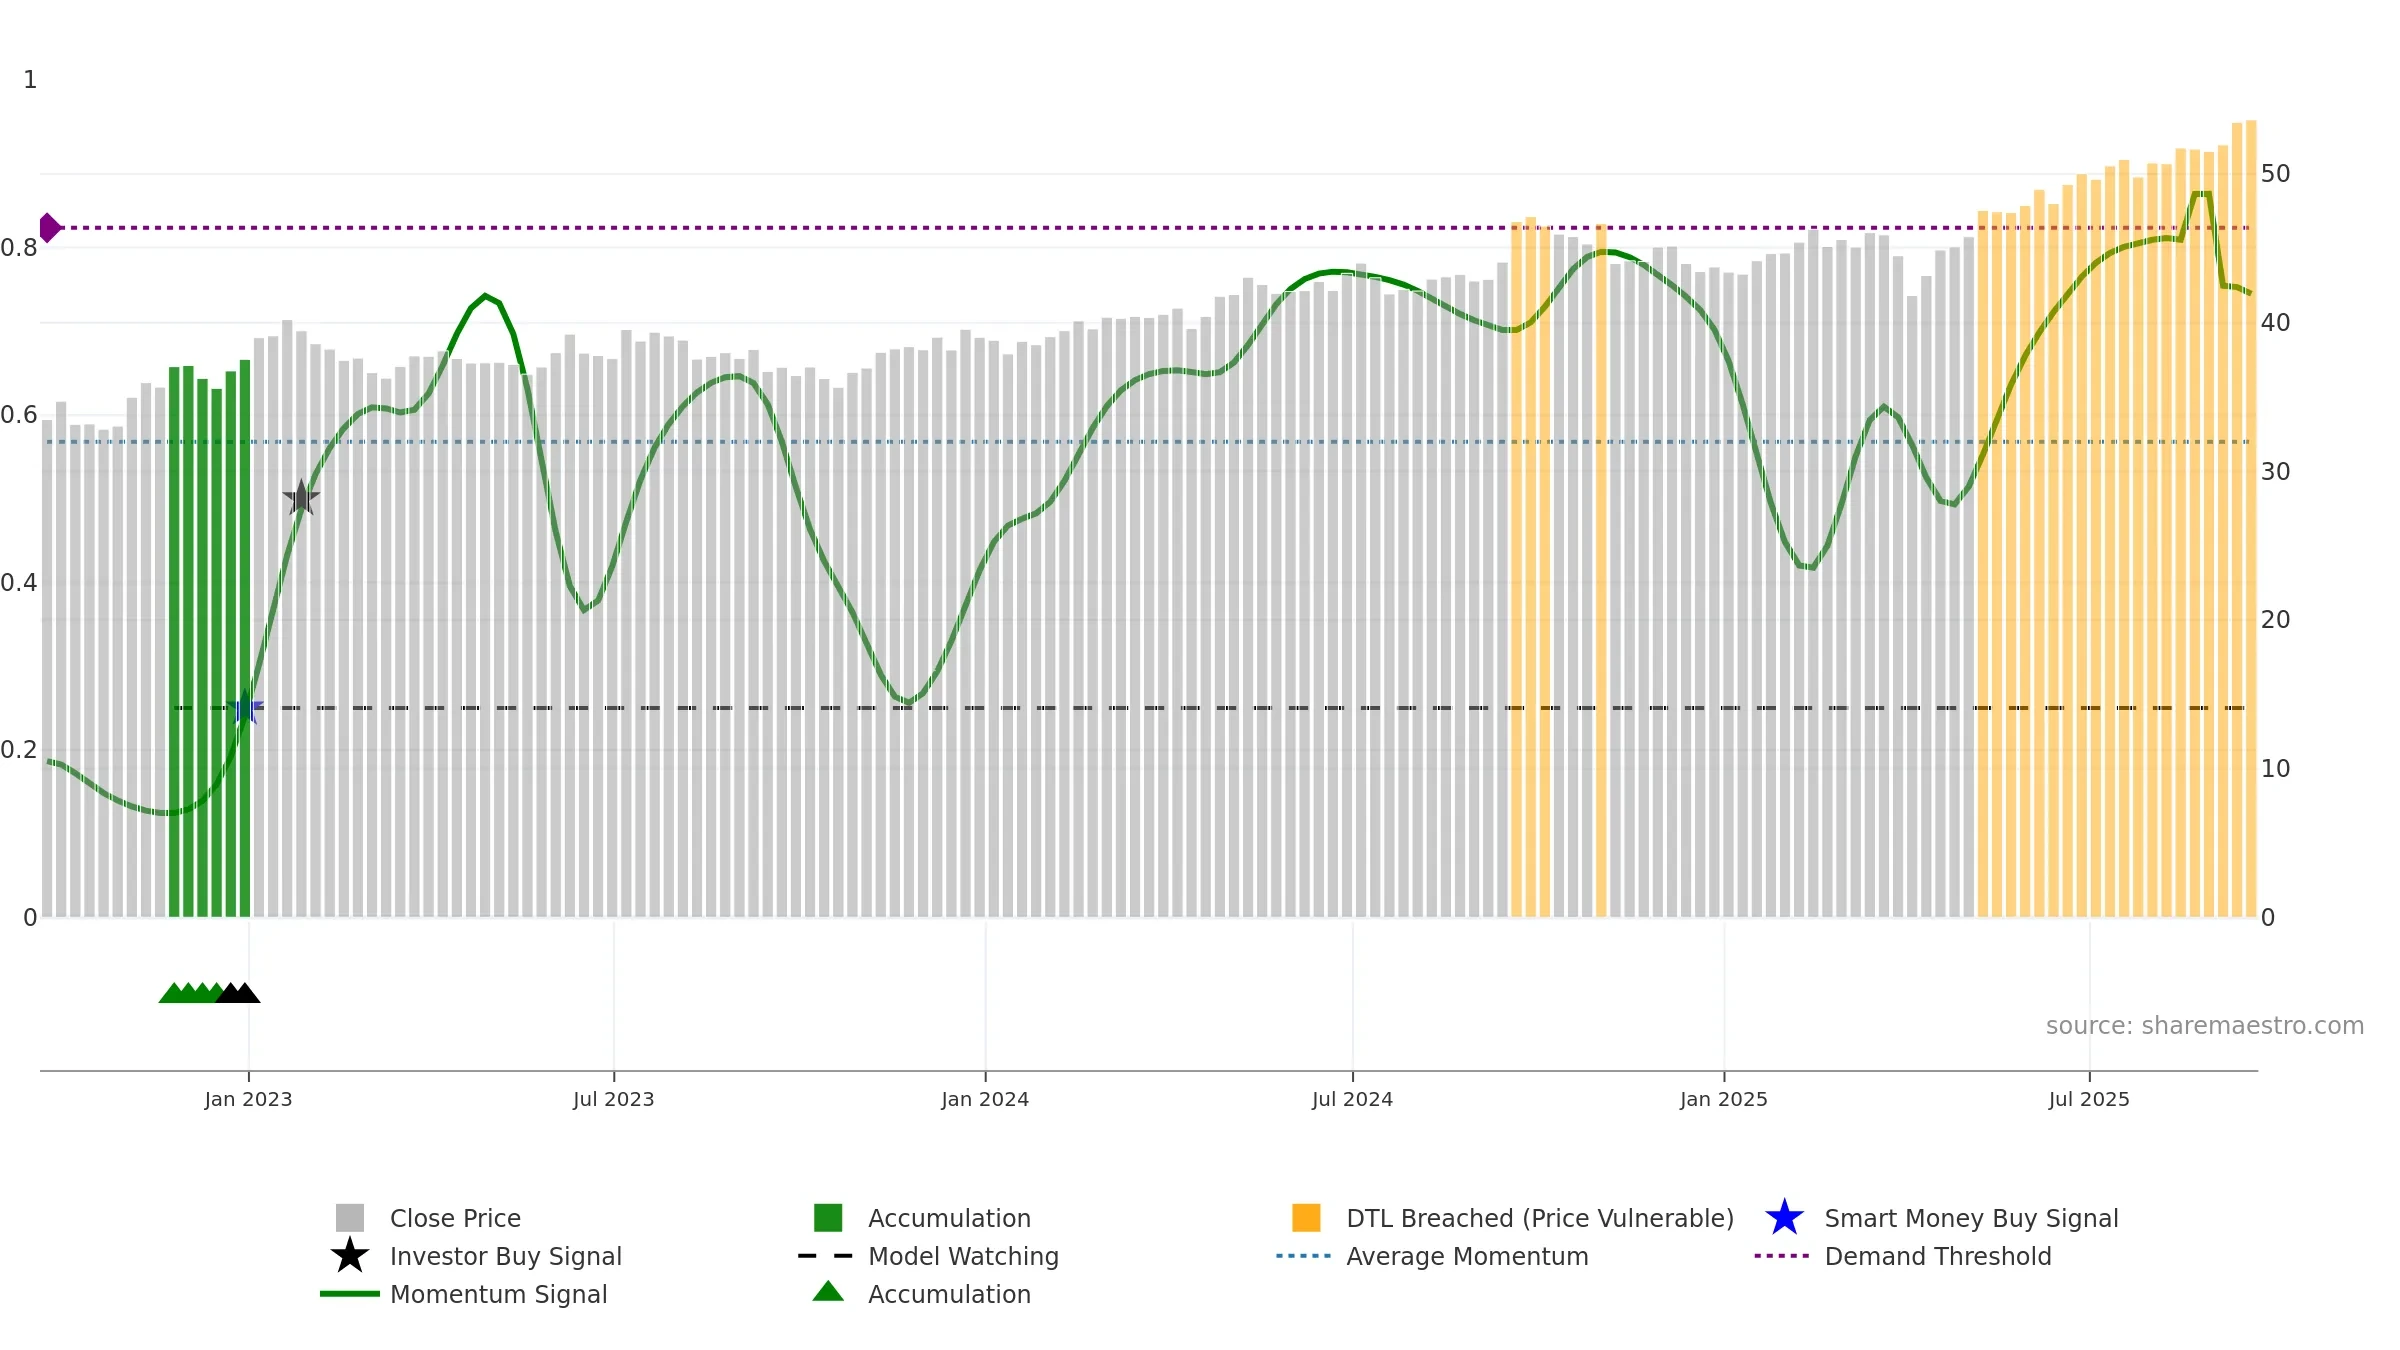Click the 20 right axis tick label
The width and height of the screenshot is (2400, 1350).
coord(2275,620)
